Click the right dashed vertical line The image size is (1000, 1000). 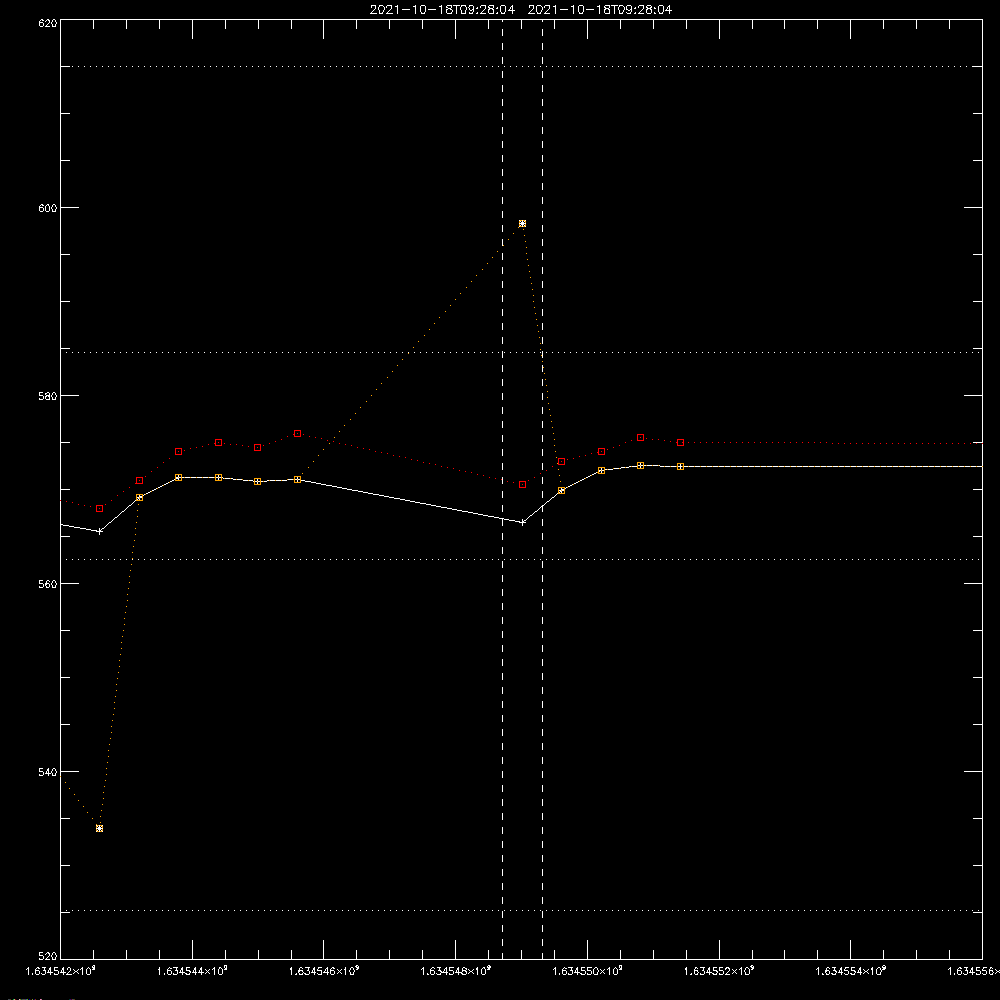click(x=542, y=489)
